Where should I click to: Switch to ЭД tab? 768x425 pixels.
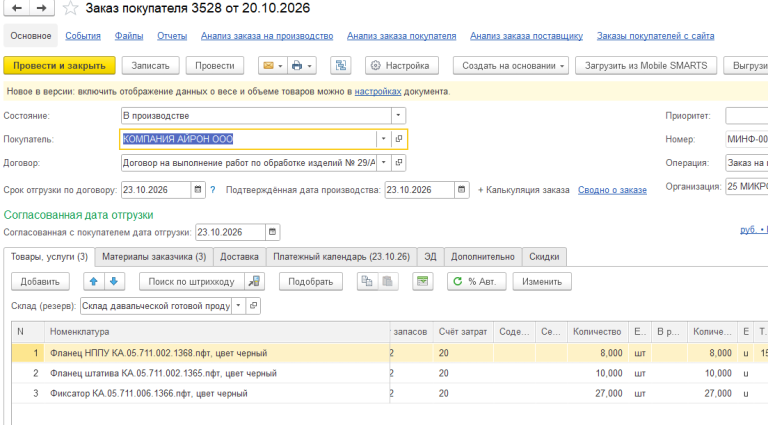tap(430, 257)
